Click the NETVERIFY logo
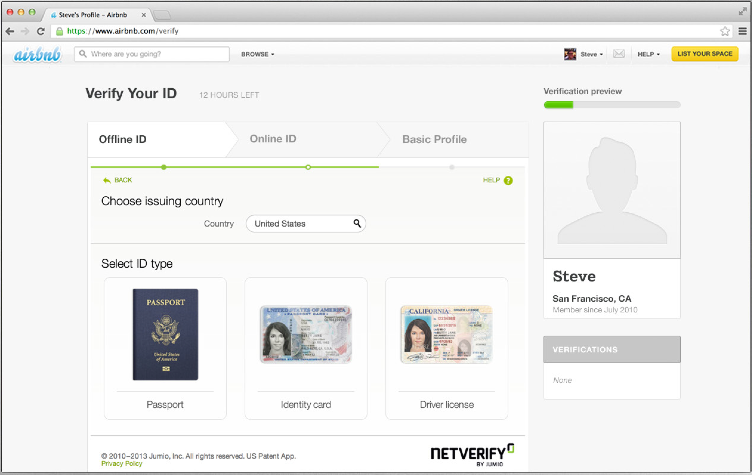 [x=472, y=454]
